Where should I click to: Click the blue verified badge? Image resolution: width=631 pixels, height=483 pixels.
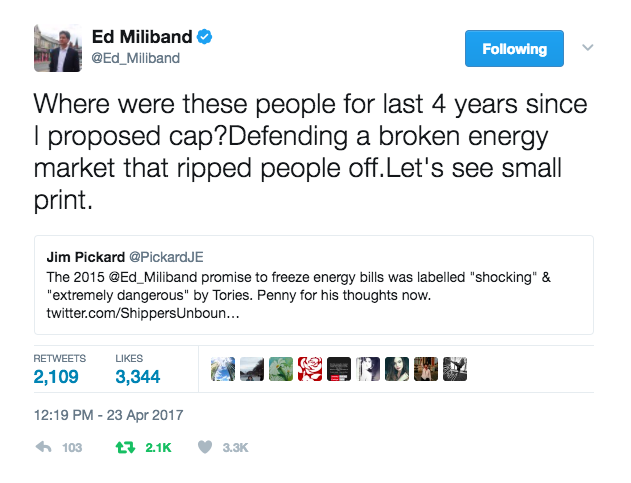pyautogui.click(x=204, y=37)
